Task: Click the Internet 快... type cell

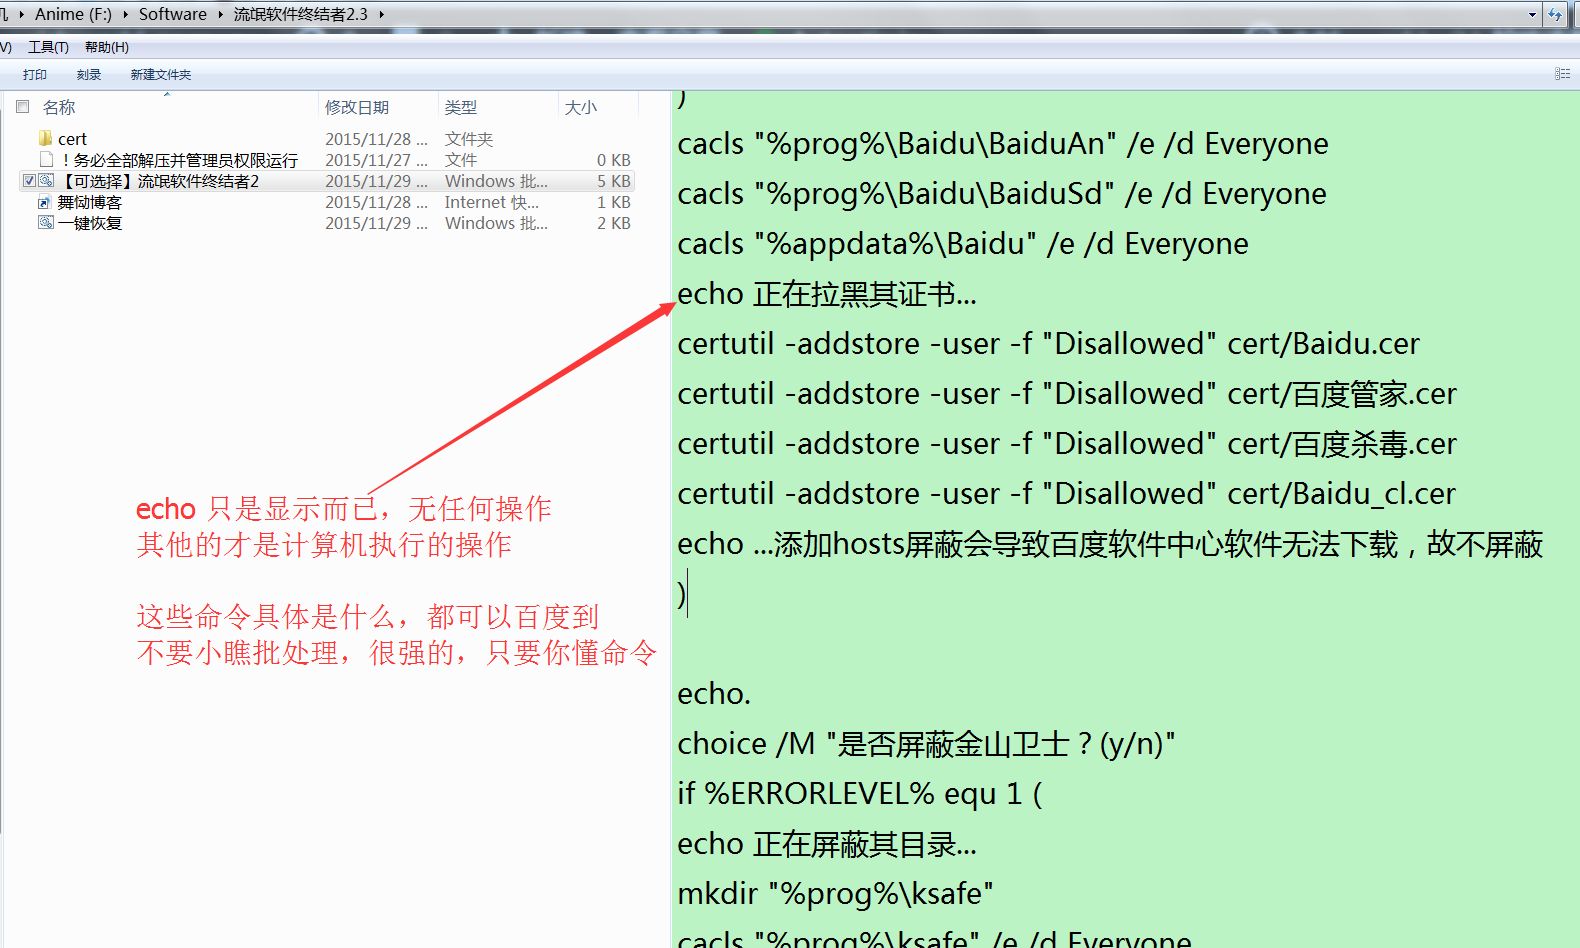Action: click(x=492, y=202)
